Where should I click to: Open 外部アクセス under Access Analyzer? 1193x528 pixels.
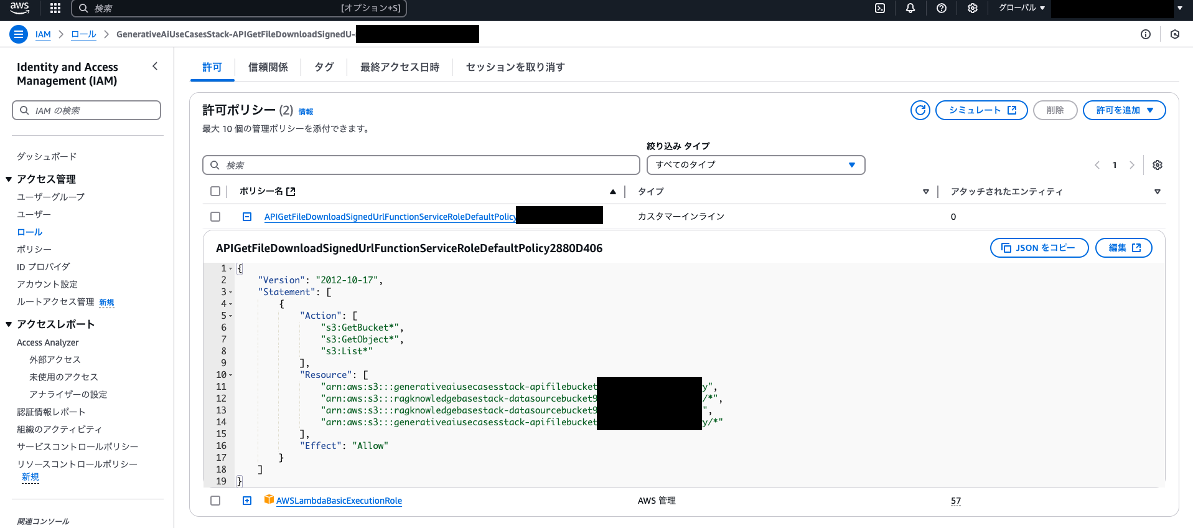tap(55, 359)
